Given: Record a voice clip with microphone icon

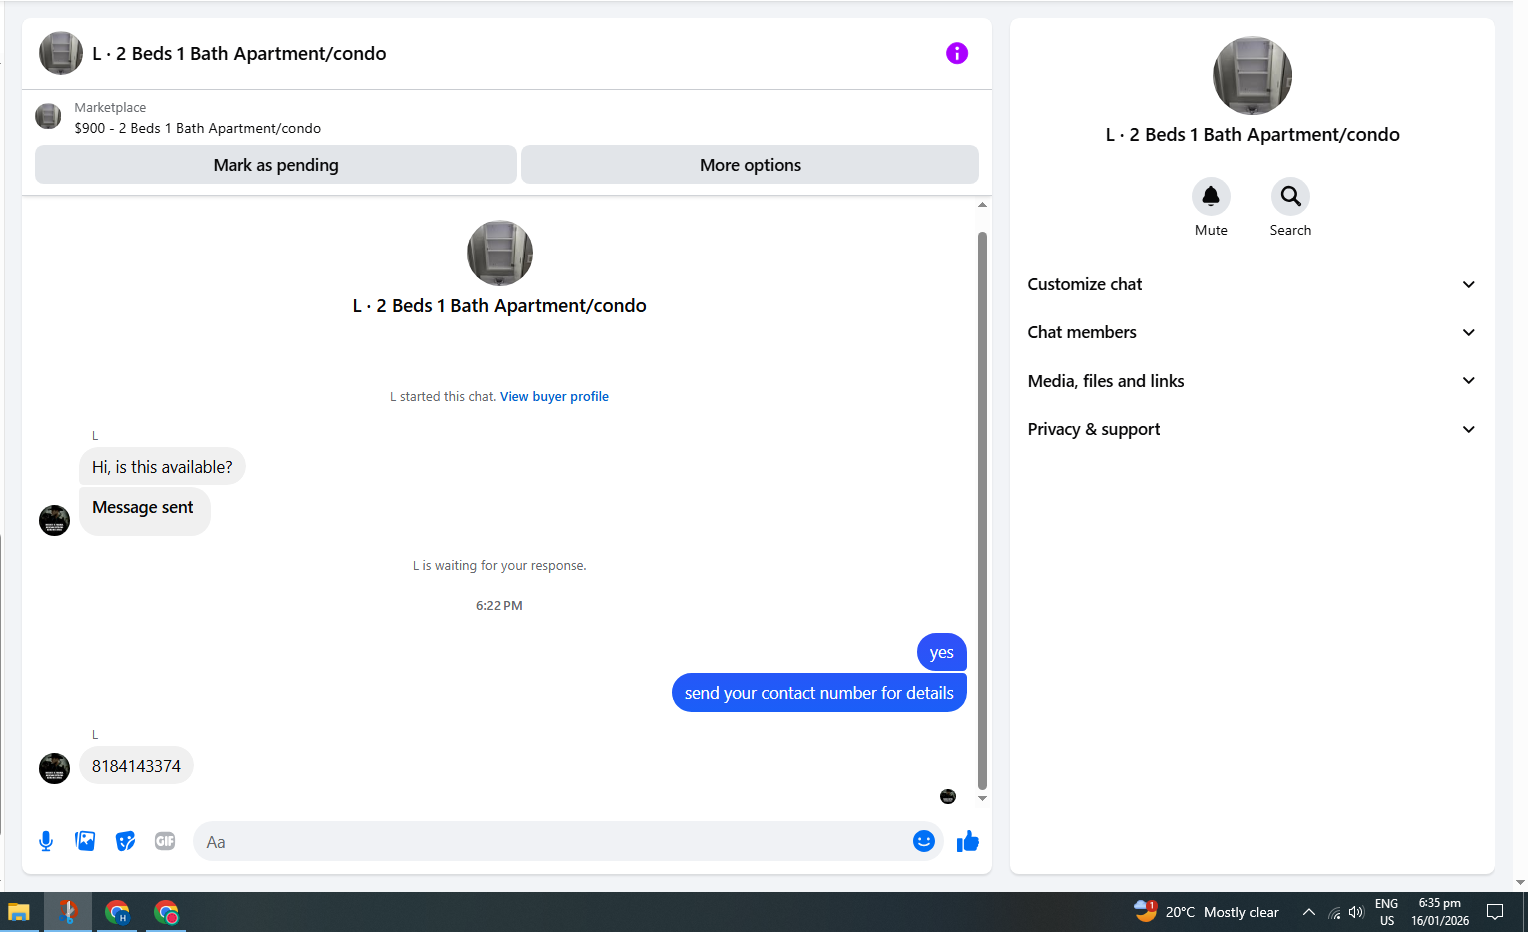Looking at the screenshot, I should point(46,841).
